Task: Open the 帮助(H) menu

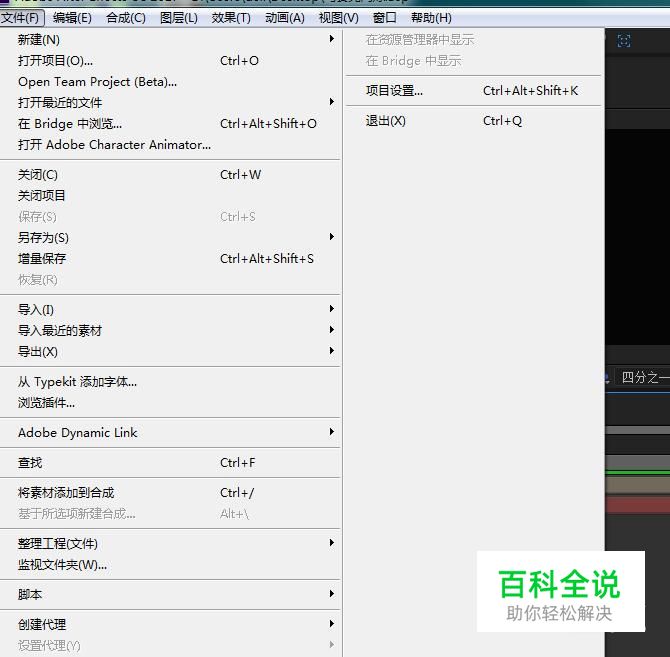Action: click(x=431, y=18)
